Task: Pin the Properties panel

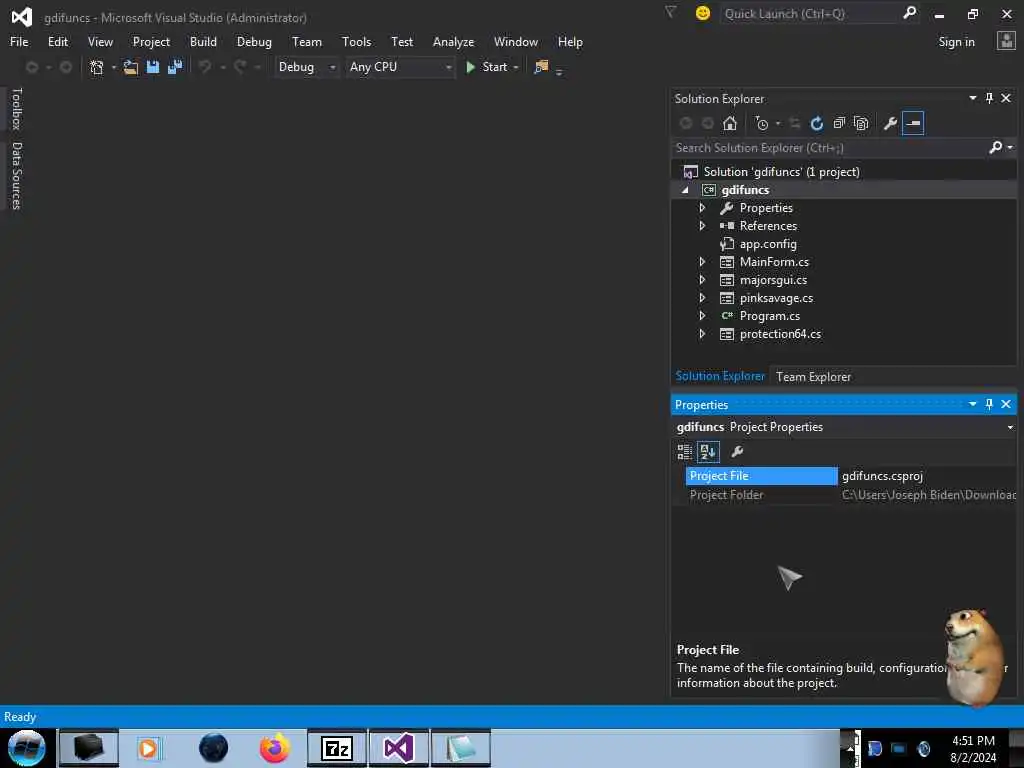Action: (989, 404)
